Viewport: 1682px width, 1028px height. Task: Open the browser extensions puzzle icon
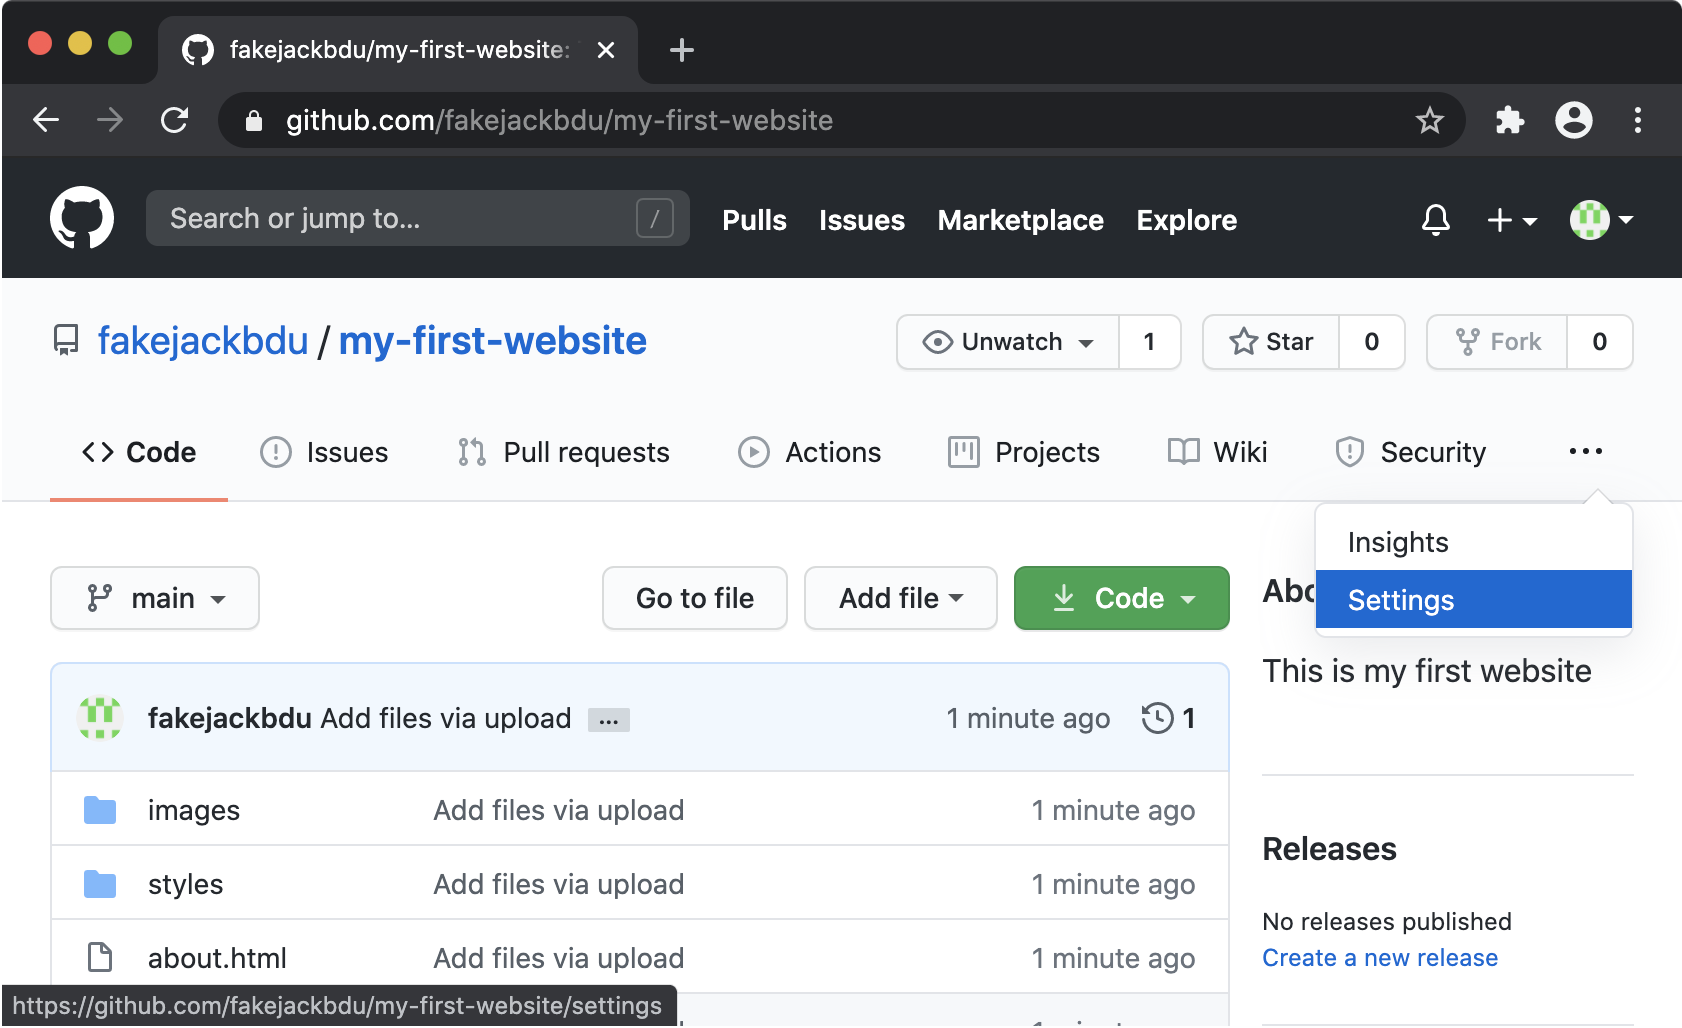[x=1509, y=120]
